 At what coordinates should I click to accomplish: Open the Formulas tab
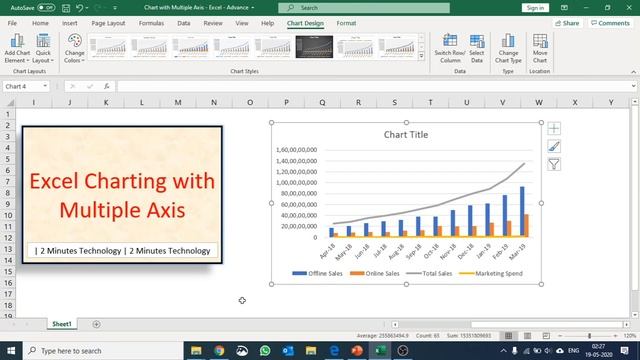pos(151,23)
